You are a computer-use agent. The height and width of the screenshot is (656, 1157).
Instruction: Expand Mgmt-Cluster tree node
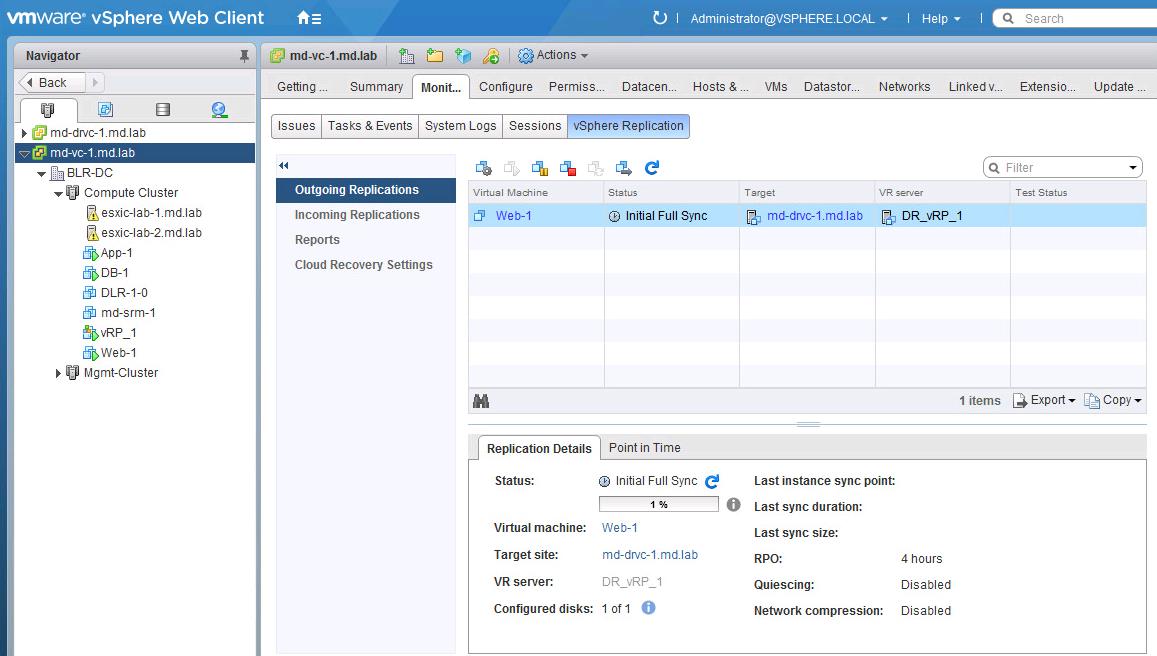[x=58, y=373]
